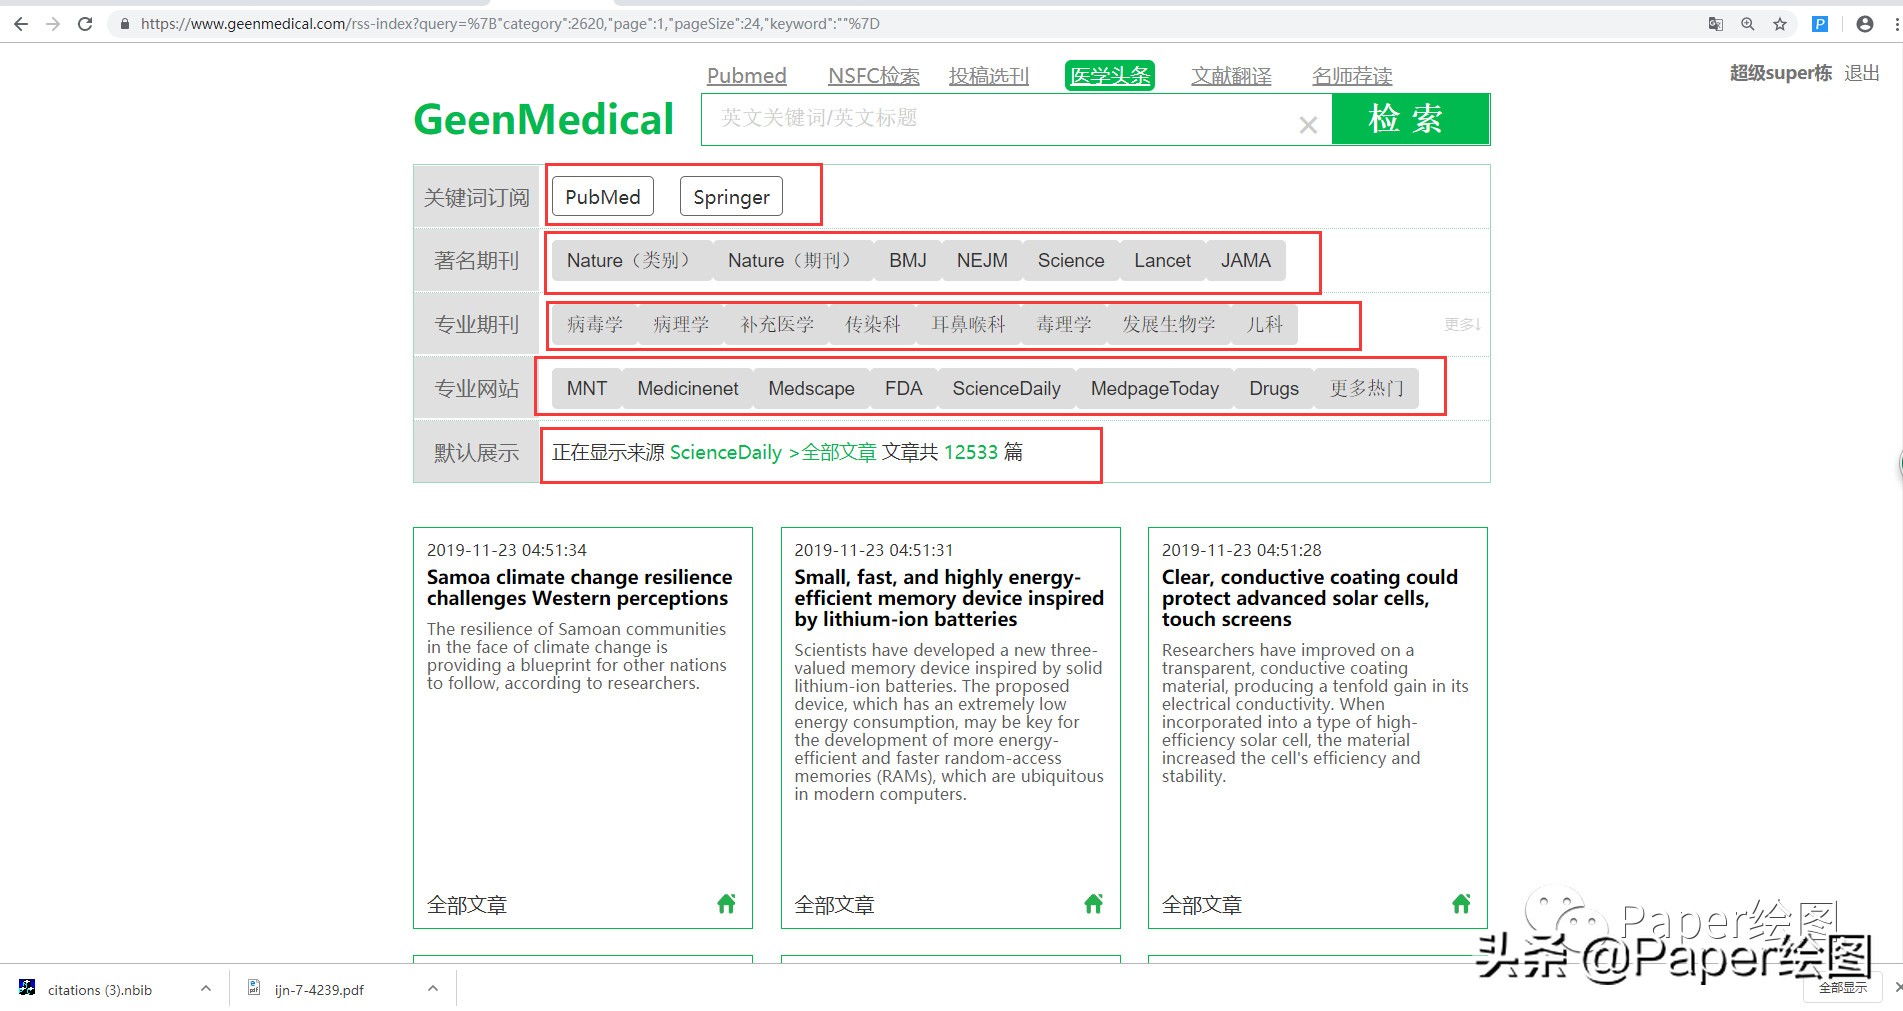Click the zoom magnifier icon in address bar

coord(1747,23)
